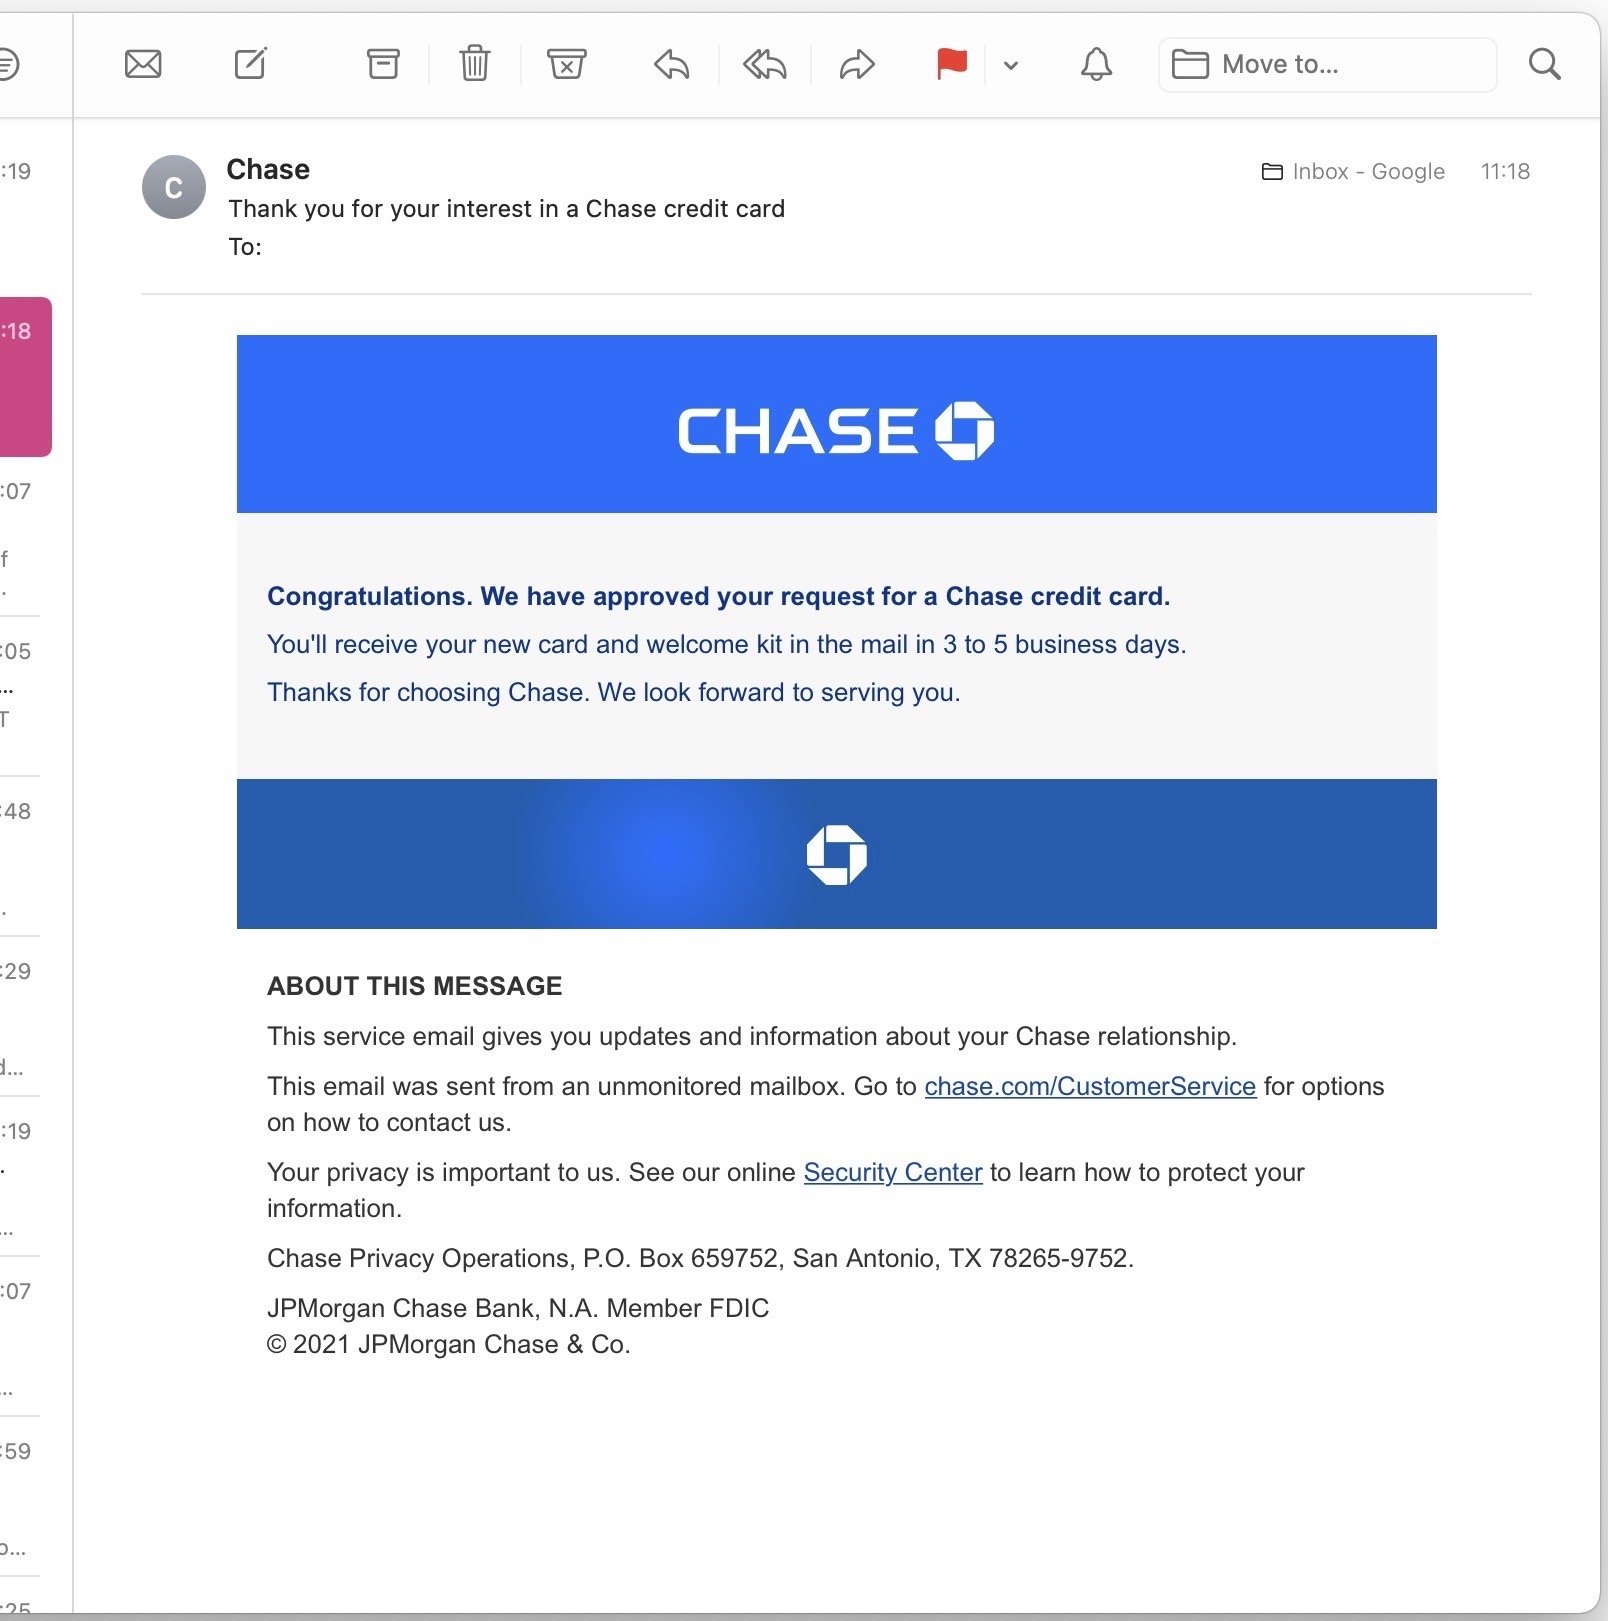Image resolution: width=1608 pixels, height=1621 pixels.
Task: Open the Security Center link
Action: pyautogui.click(x=893, y=1173)
